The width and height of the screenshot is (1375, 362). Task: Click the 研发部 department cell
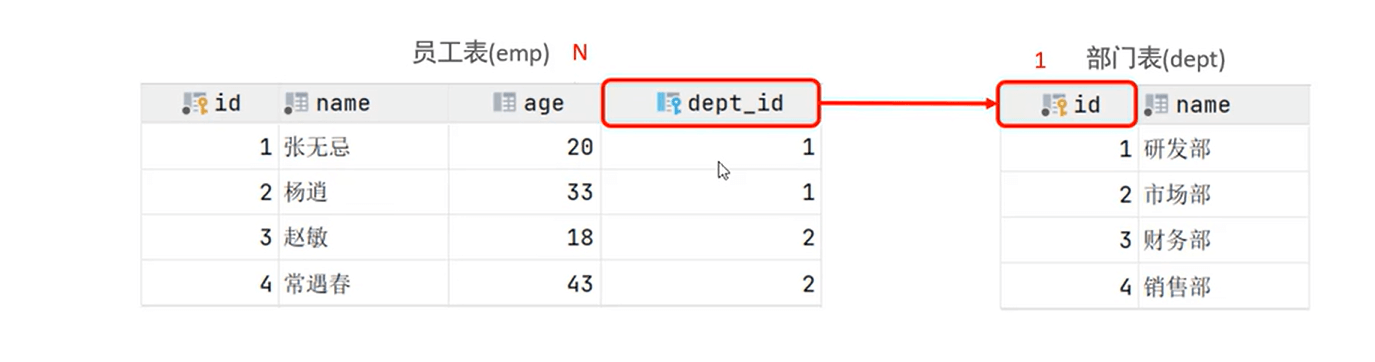pyautogui.click(x=1224, y=148)
